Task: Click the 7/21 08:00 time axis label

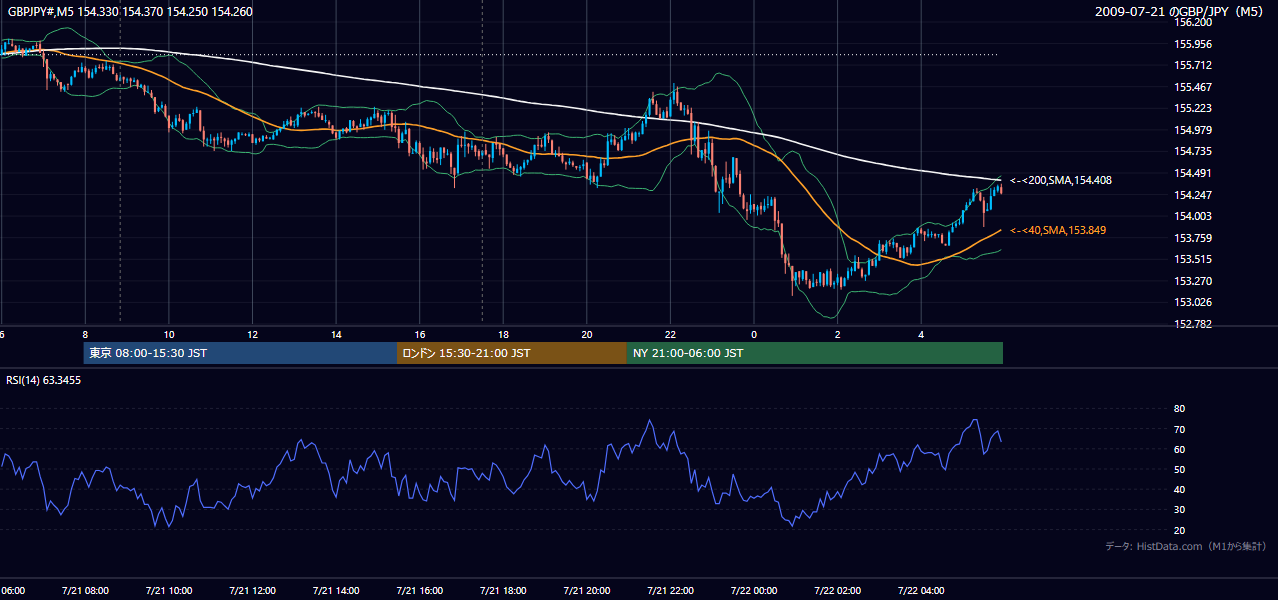Action: [85, 591]
